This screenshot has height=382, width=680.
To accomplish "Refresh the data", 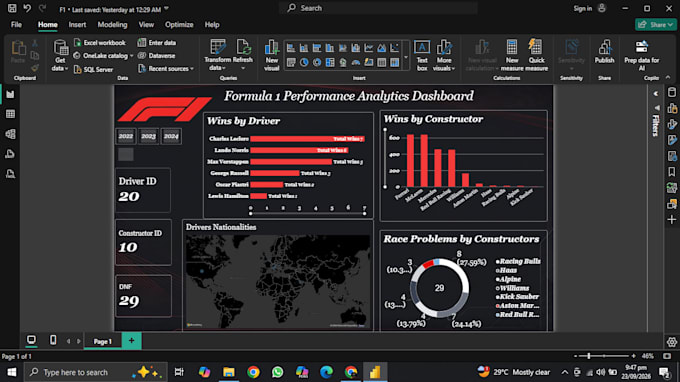I will [243, 56].
